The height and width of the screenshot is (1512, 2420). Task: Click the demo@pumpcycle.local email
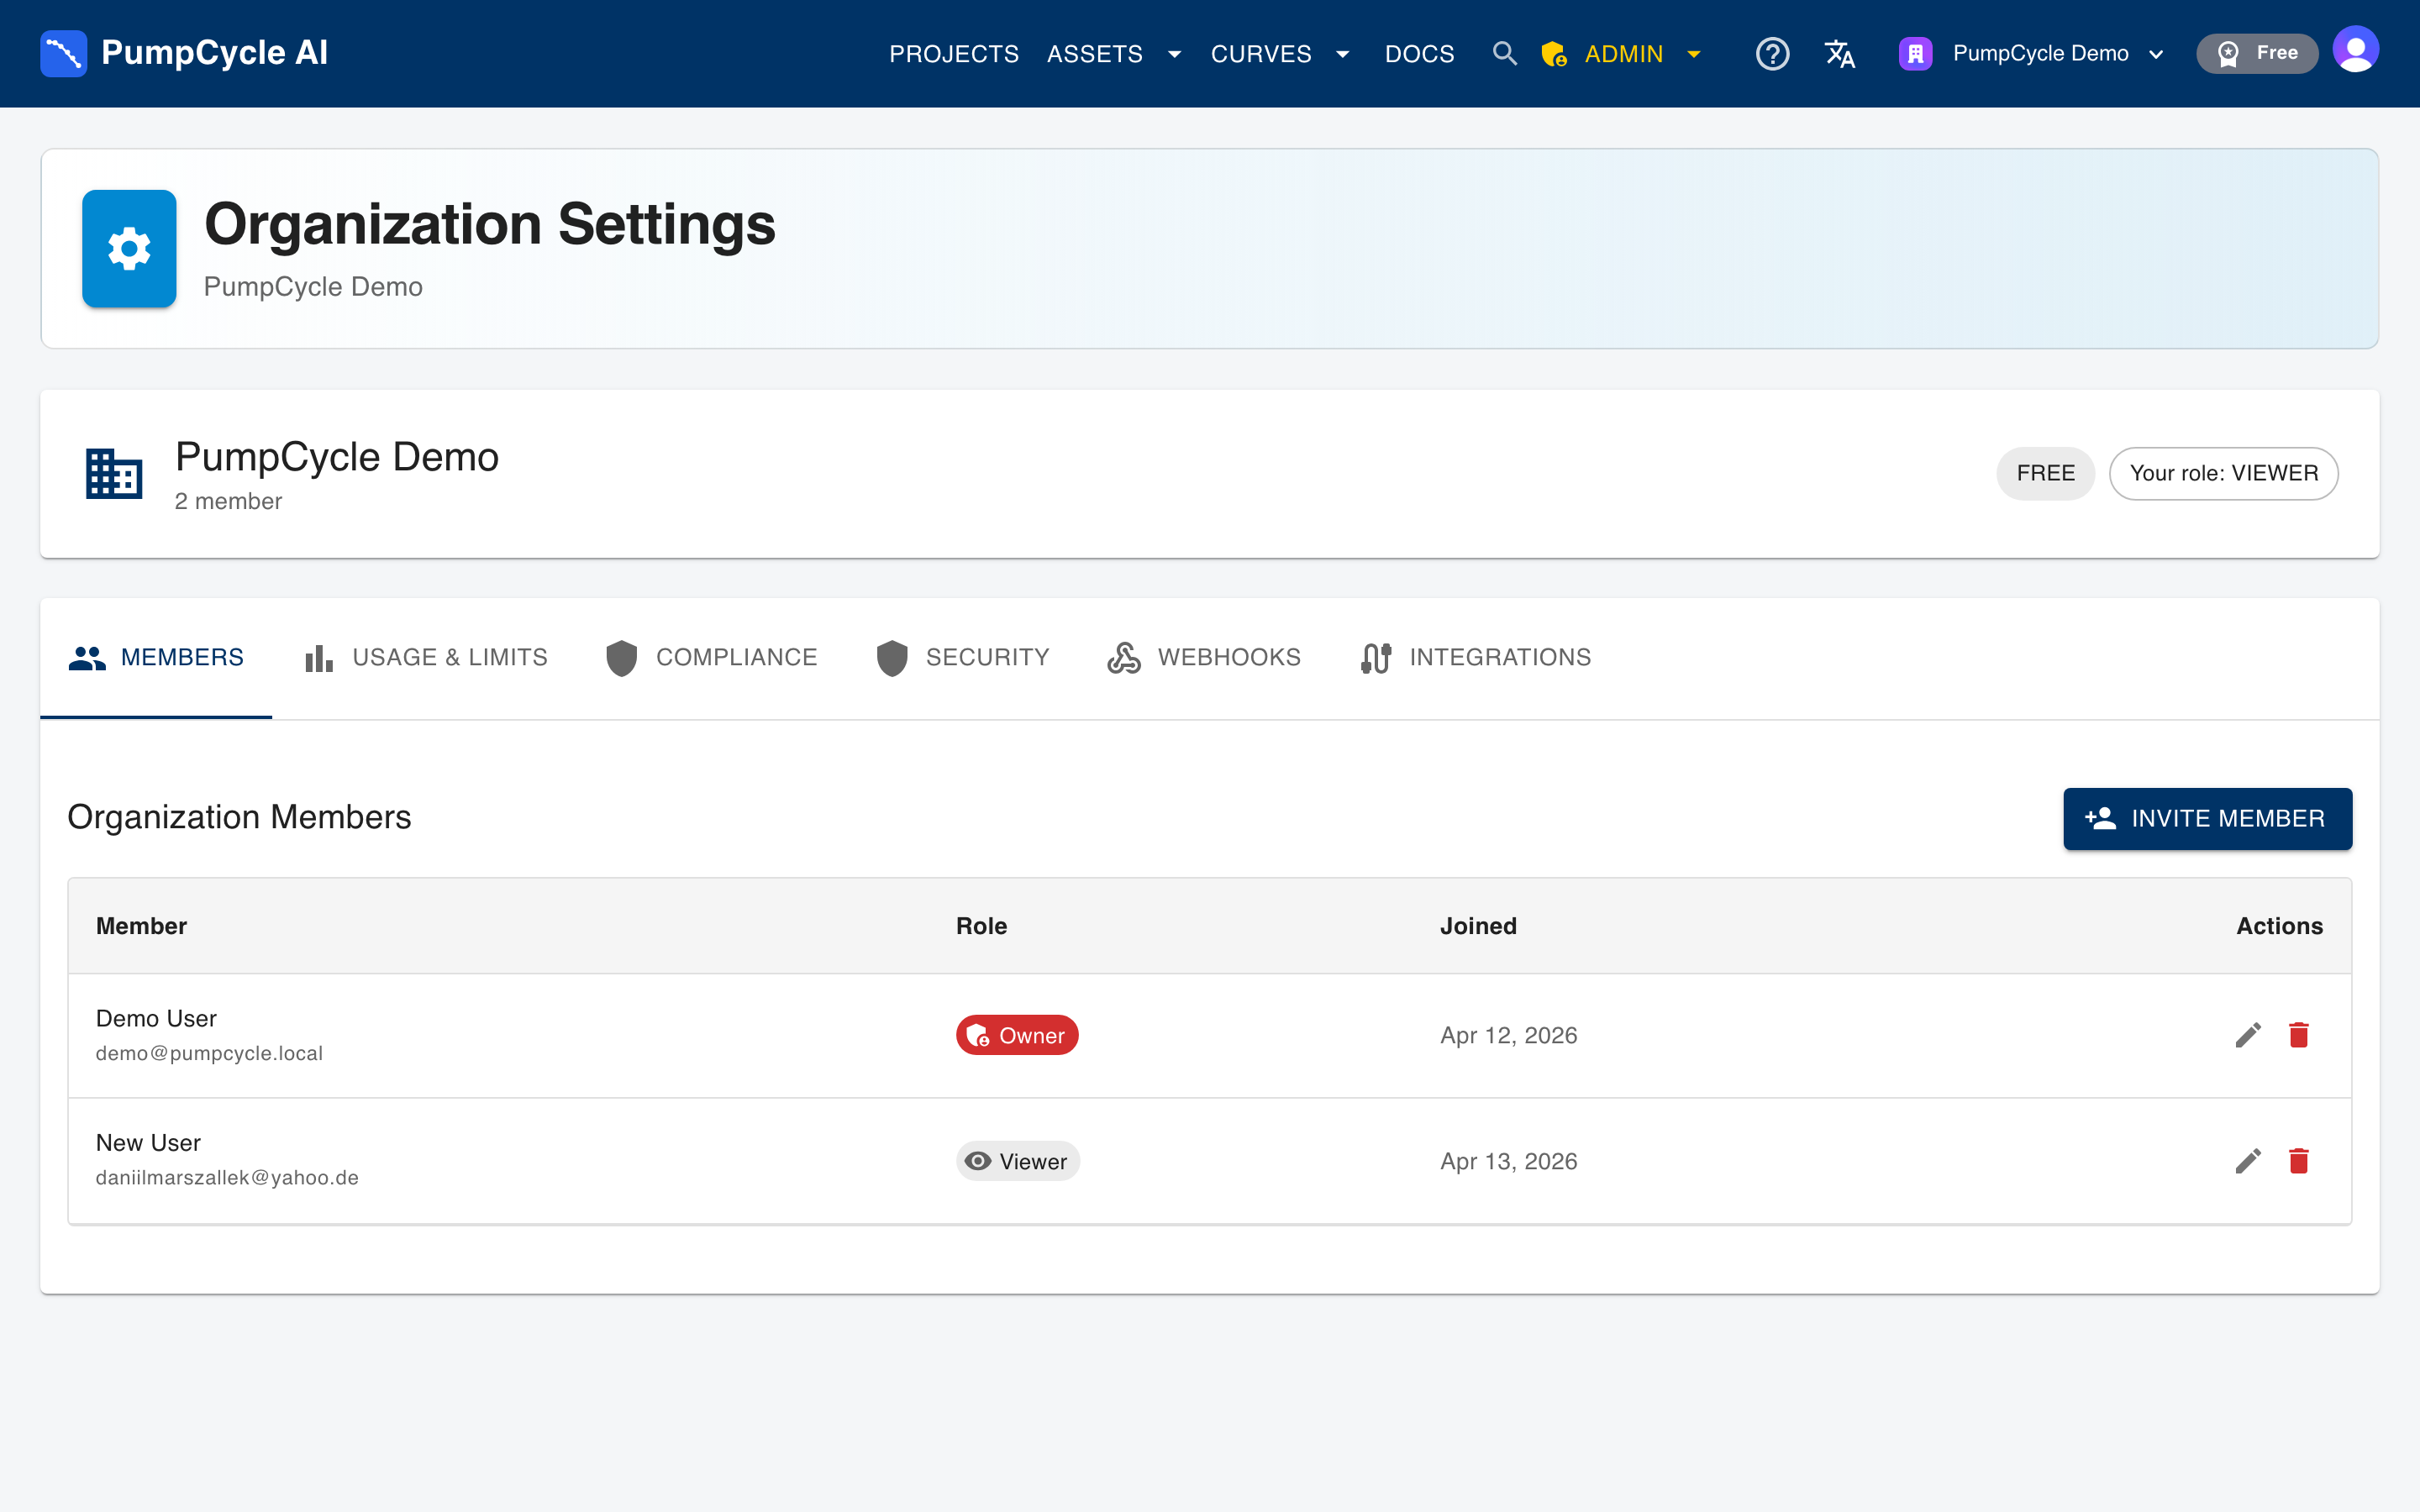(x=209, y=1053)
